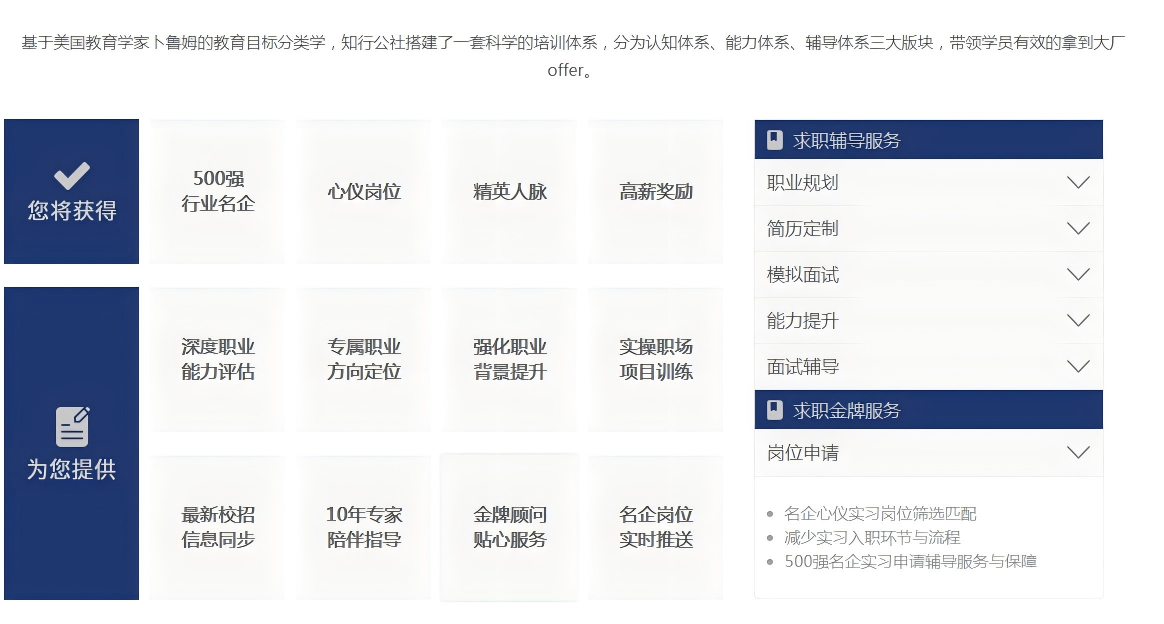This screenshot has height=624, width=1164.
Task: Click the bookmark icon beside 求职辅导服务
Action: click(772, 139)
